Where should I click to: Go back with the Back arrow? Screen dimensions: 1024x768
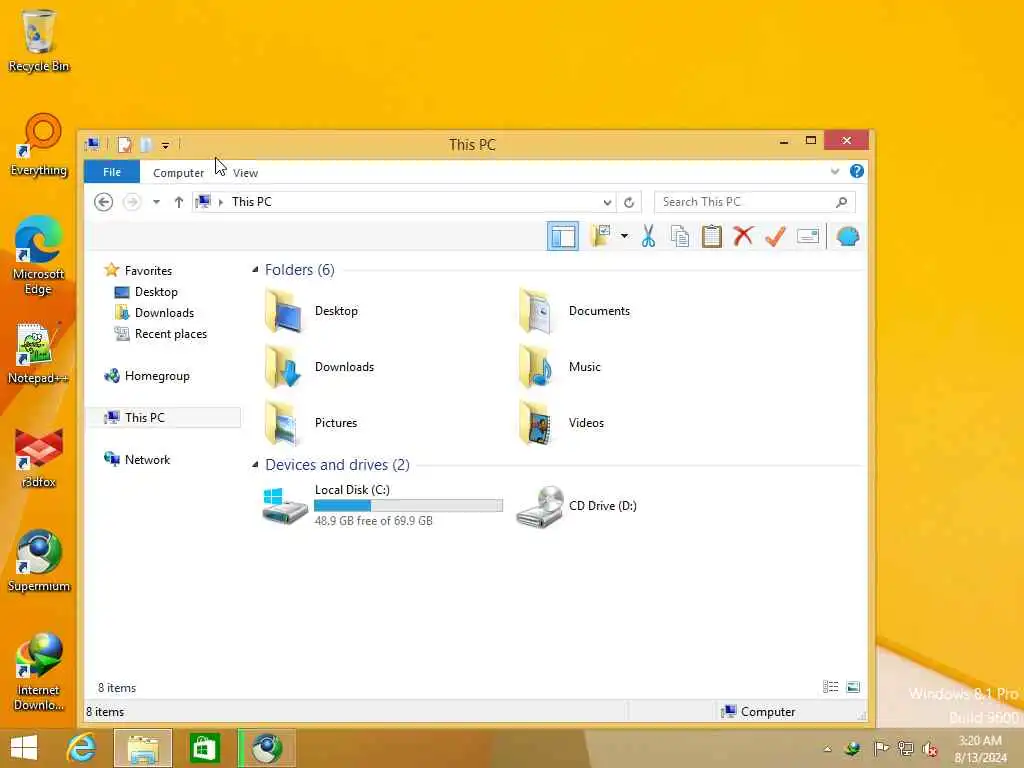pos(103,202)
